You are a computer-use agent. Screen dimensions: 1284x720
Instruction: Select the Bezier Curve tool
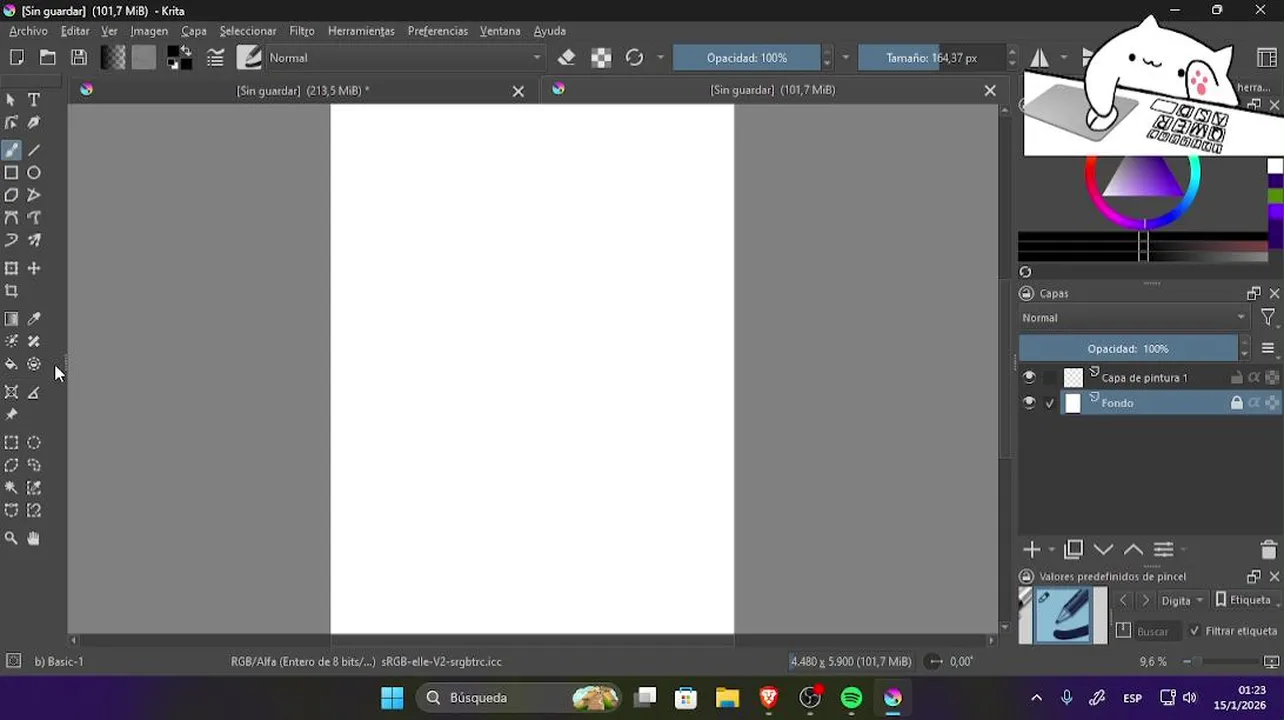(11, 218)
